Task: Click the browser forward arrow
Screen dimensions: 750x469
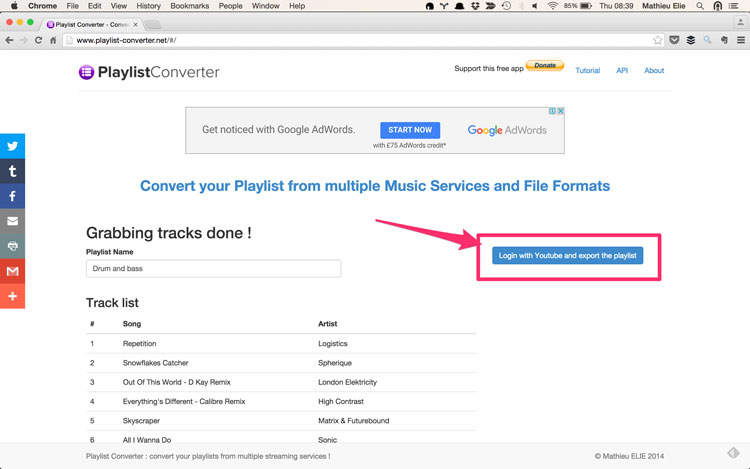Action: [23, 40]
